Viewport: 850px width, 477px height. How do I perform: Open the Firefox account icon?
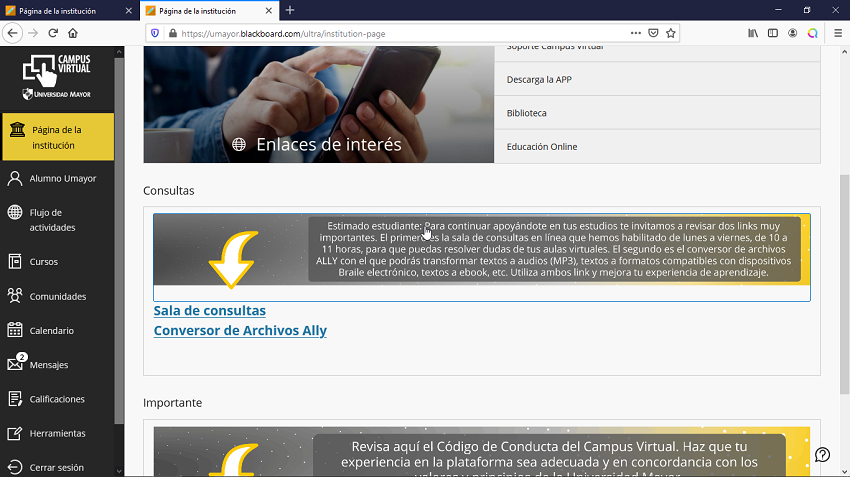tap(793, 33)
